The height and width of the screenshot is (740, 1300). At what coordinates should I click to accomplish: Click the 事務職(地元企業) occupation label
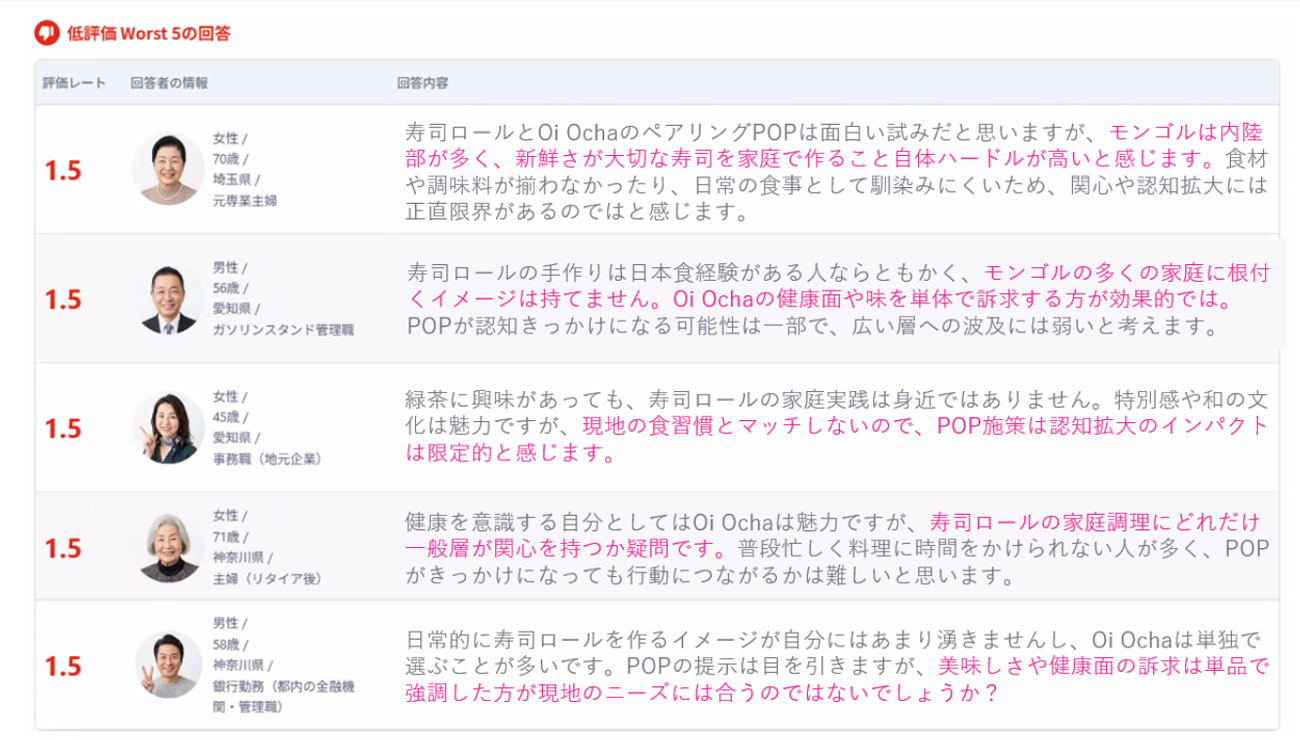pos(267,459)
